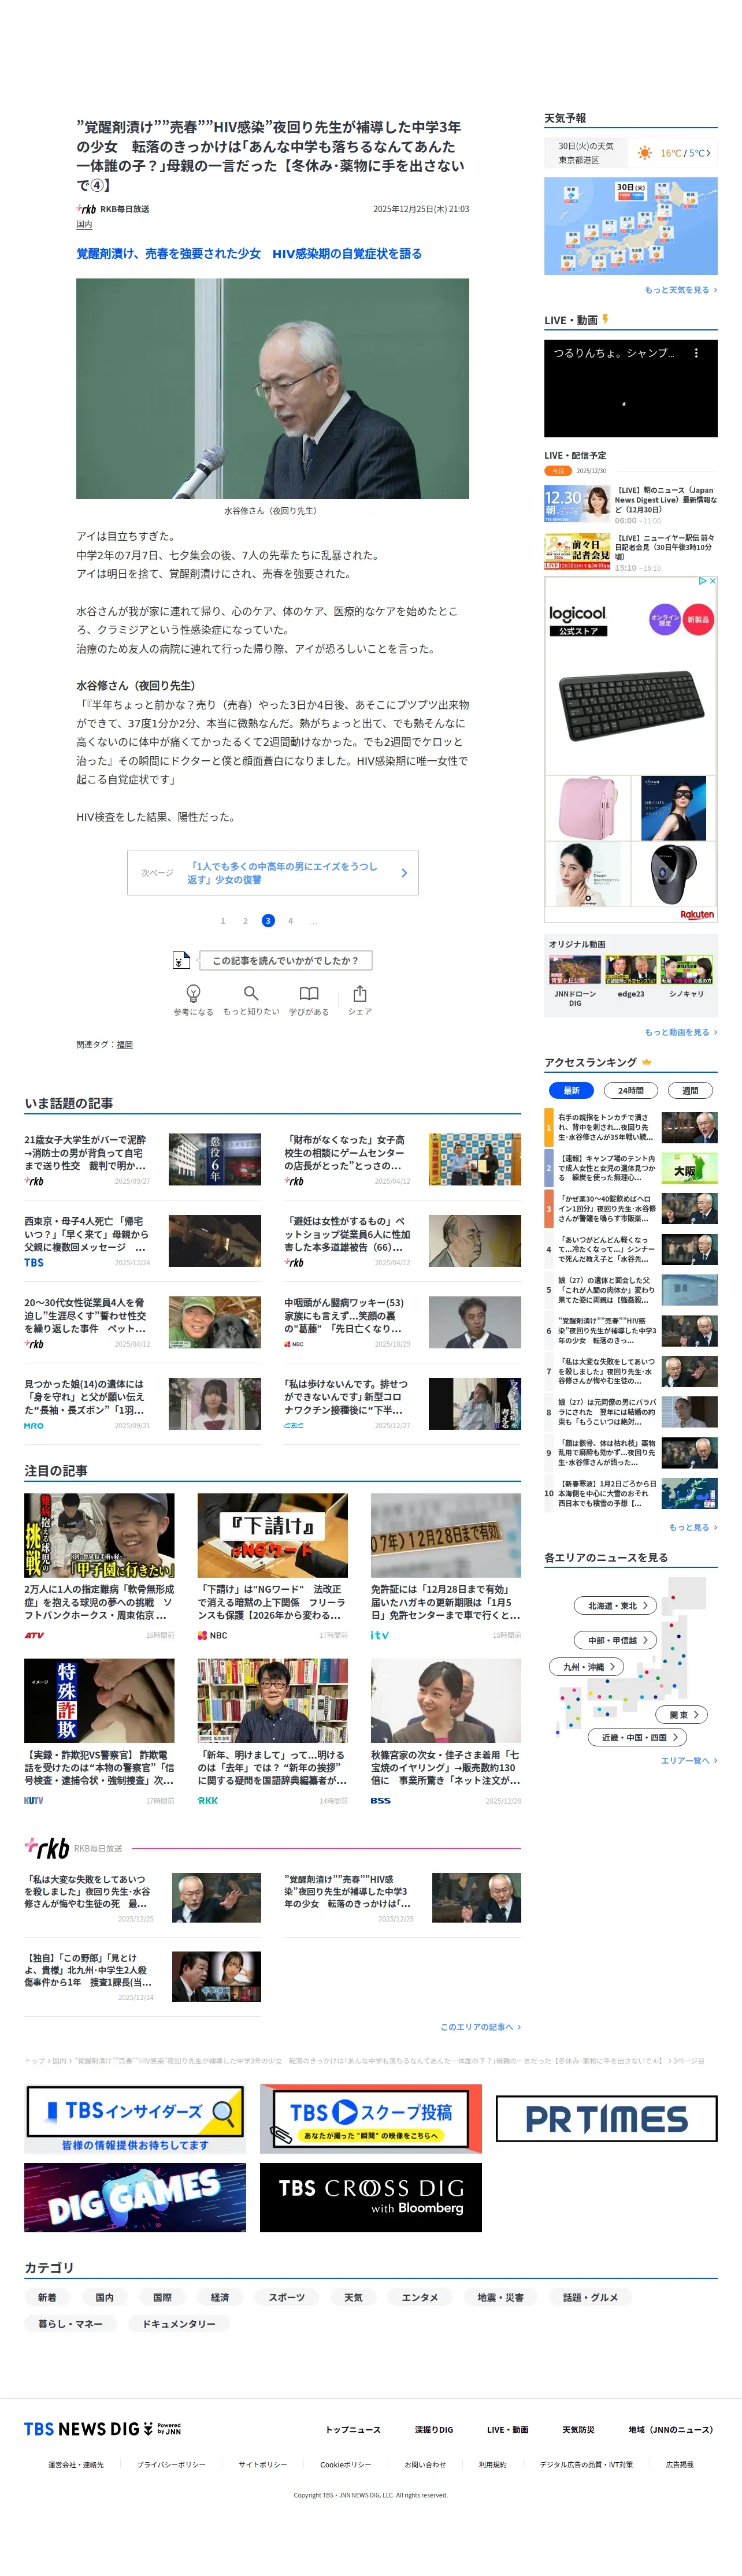Open the スポーツ category chip

pos(287,2297)
